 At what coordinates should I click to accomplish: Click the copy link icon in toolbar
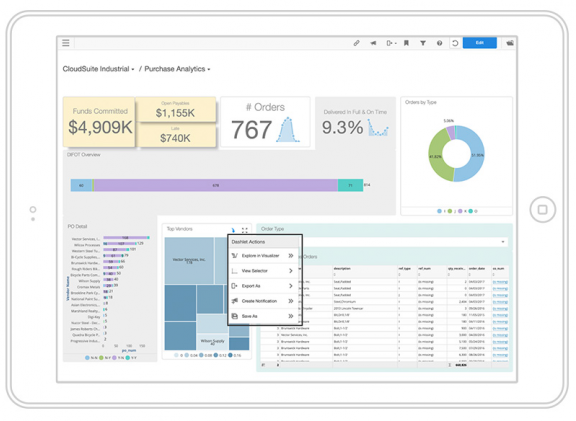pos(356,43)
